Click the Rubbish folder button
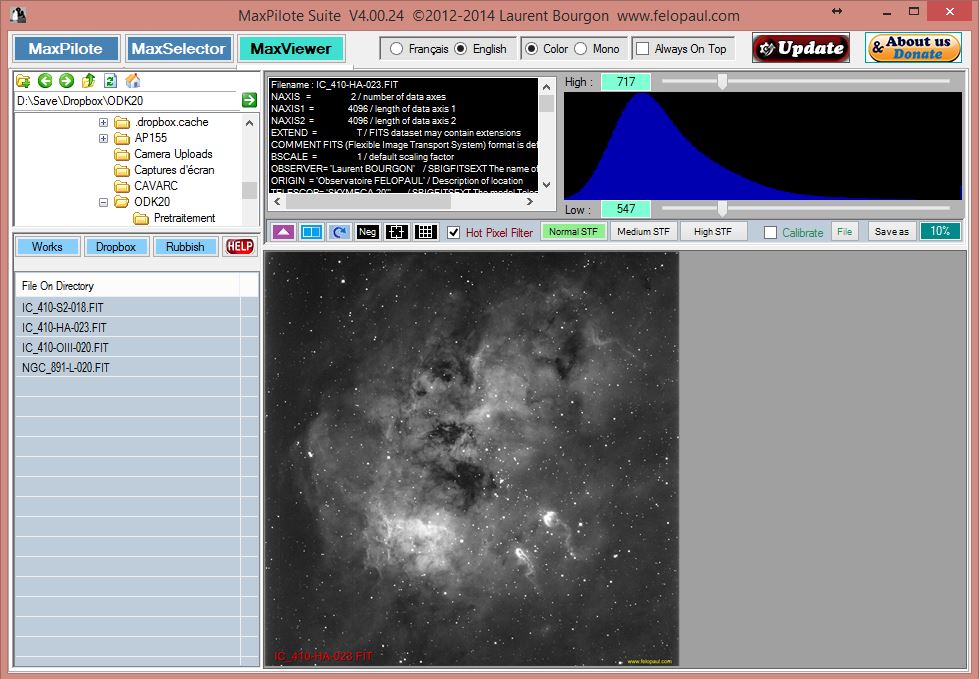The width and height of the screenshot is (980, 679). point(185,246)
